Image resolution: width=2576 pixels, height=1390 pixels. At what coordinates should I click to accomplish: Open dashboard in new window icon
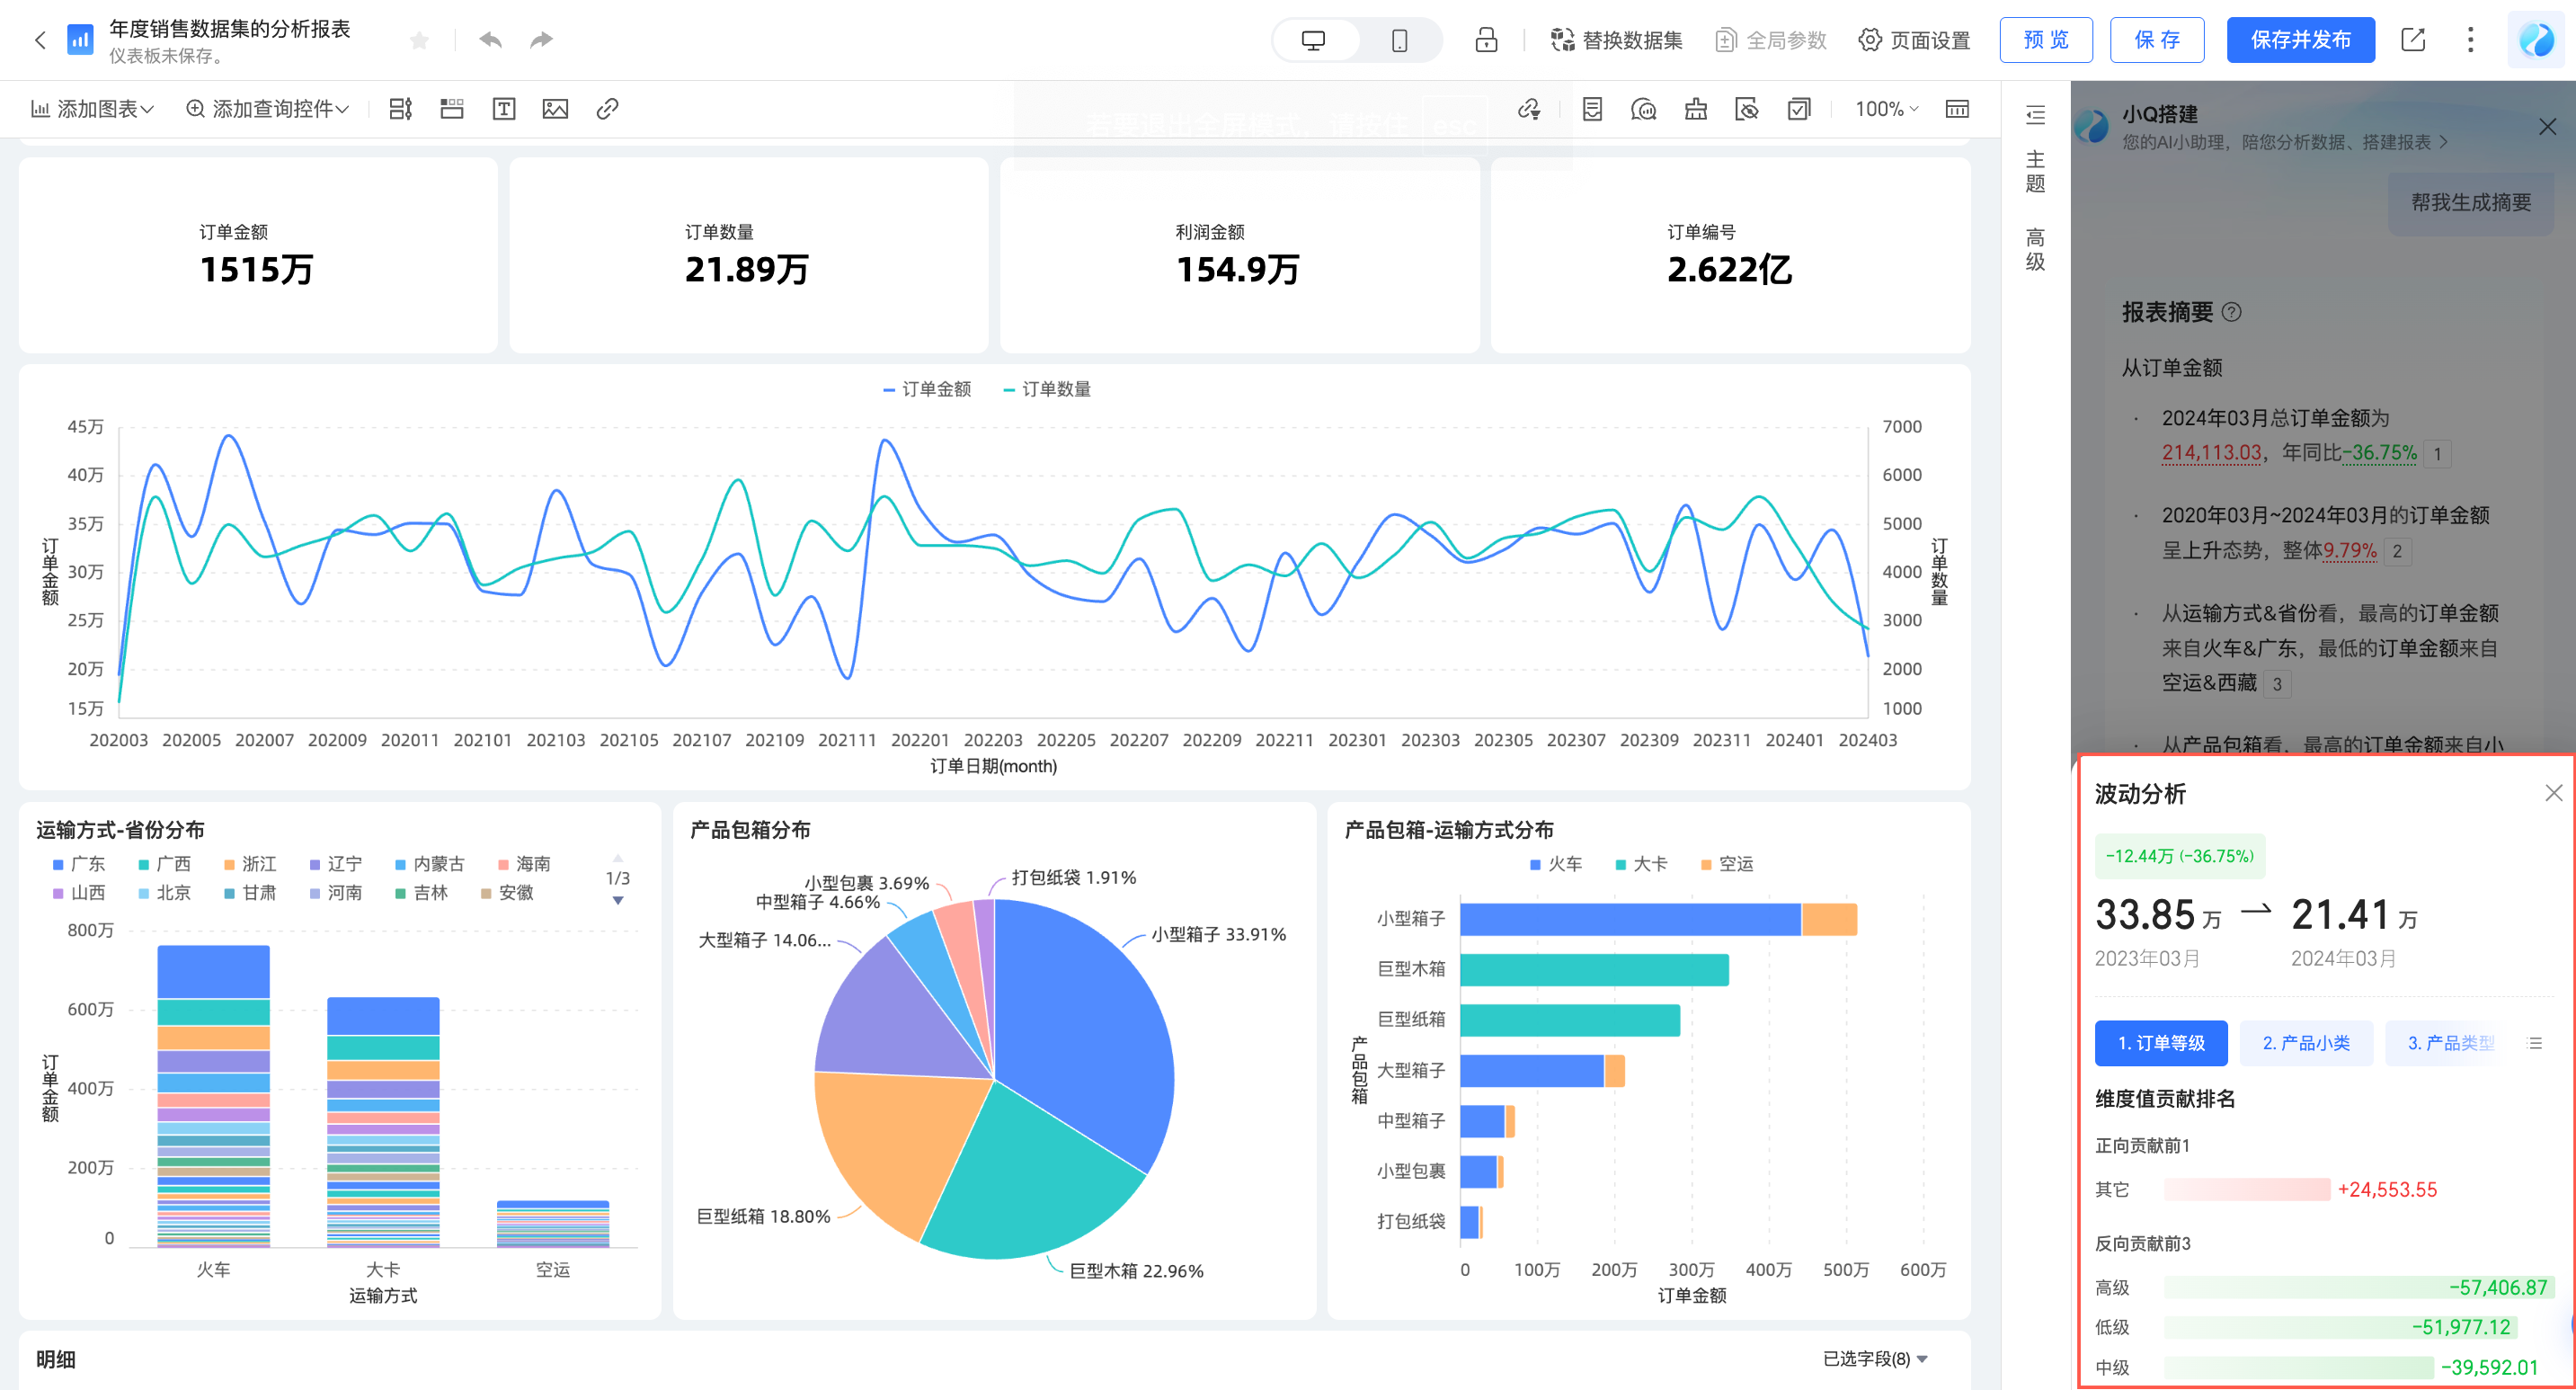pos(2412,40)
